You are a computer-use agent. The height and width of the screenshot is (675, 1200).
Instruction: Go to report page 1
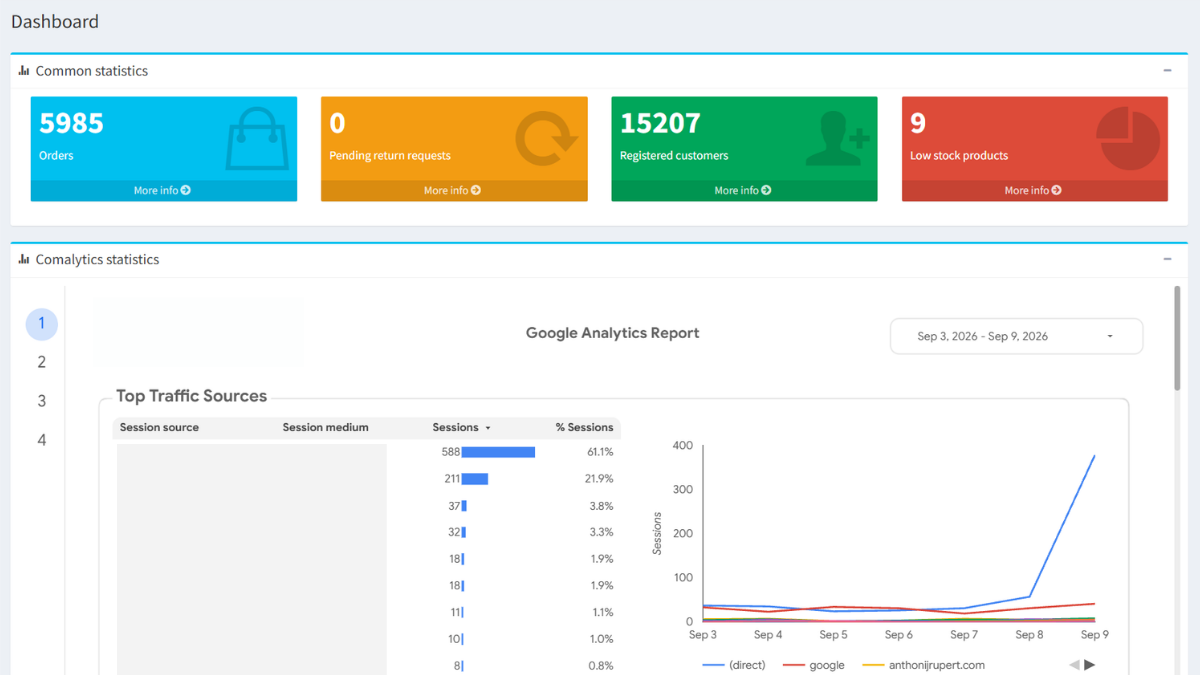[41, 323]
